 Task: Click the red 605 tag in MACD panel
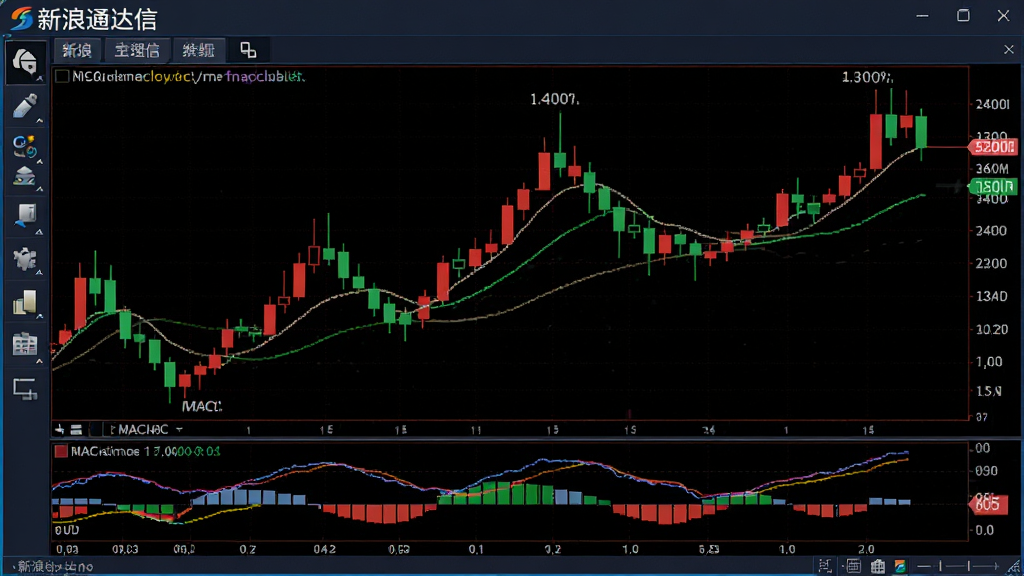point(988,504)
